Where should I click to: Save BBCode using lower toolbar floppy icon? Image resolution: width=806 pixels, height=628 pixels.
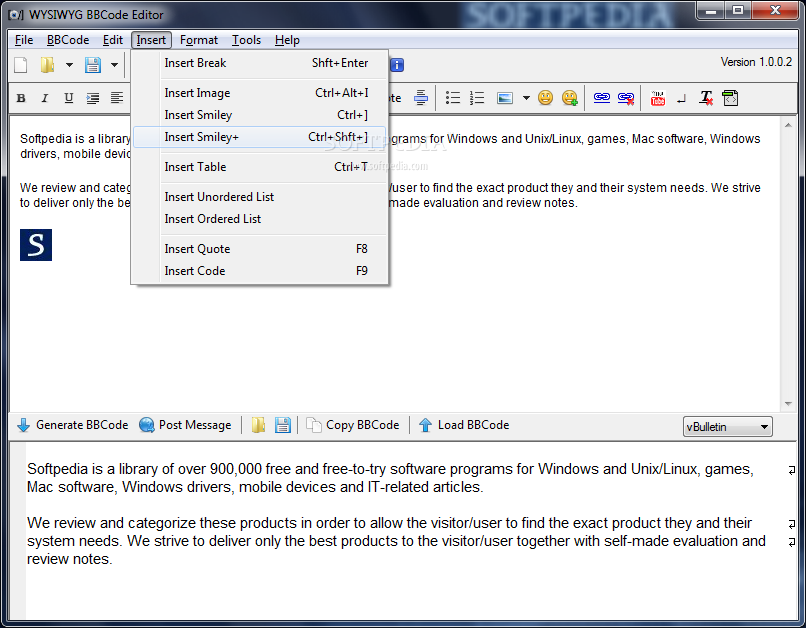(x=282, y=426)
